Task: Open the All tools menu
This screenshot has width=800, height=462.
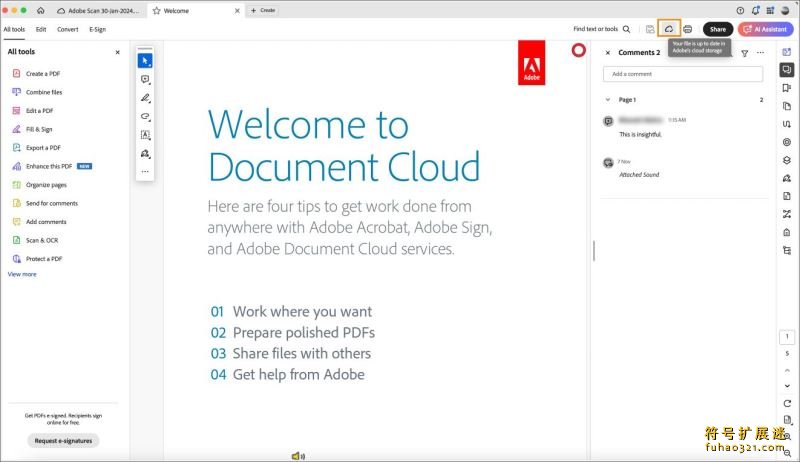Action: tap(14, 30)
